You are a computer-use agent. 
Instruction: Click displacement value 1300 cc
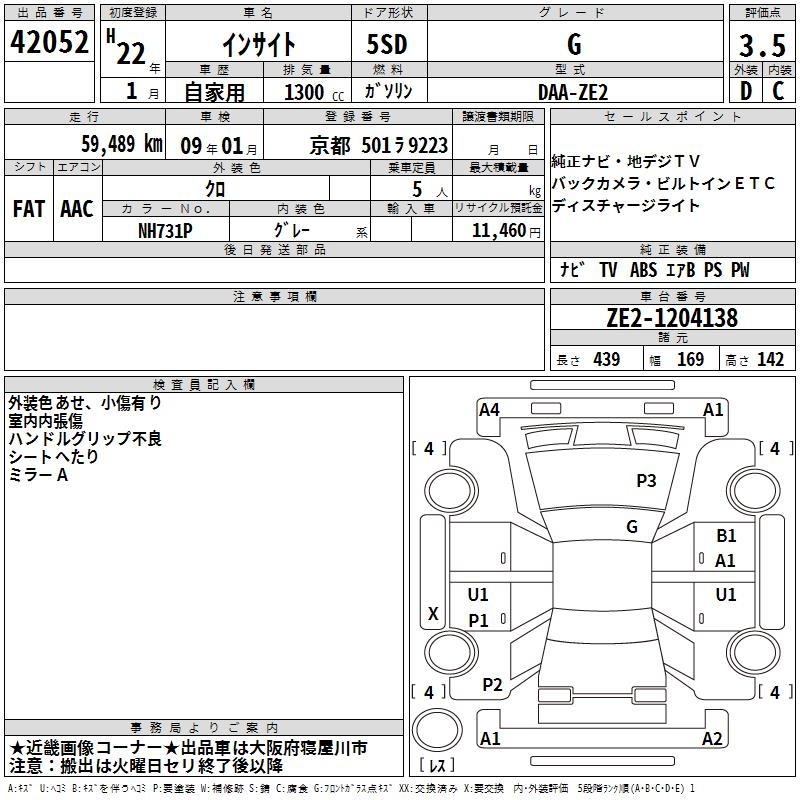tap(314, 92)
